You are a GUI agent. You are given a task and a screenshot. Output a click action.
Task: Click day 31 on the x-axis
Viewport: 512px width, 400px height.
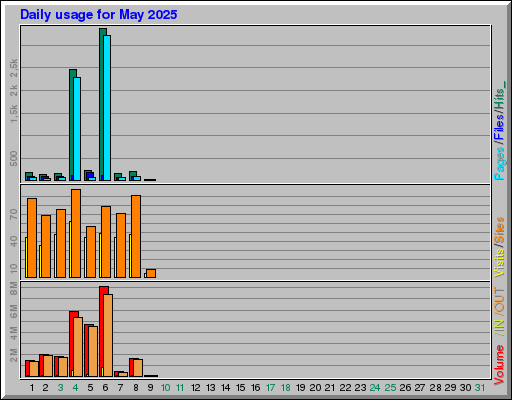point(480,388)
